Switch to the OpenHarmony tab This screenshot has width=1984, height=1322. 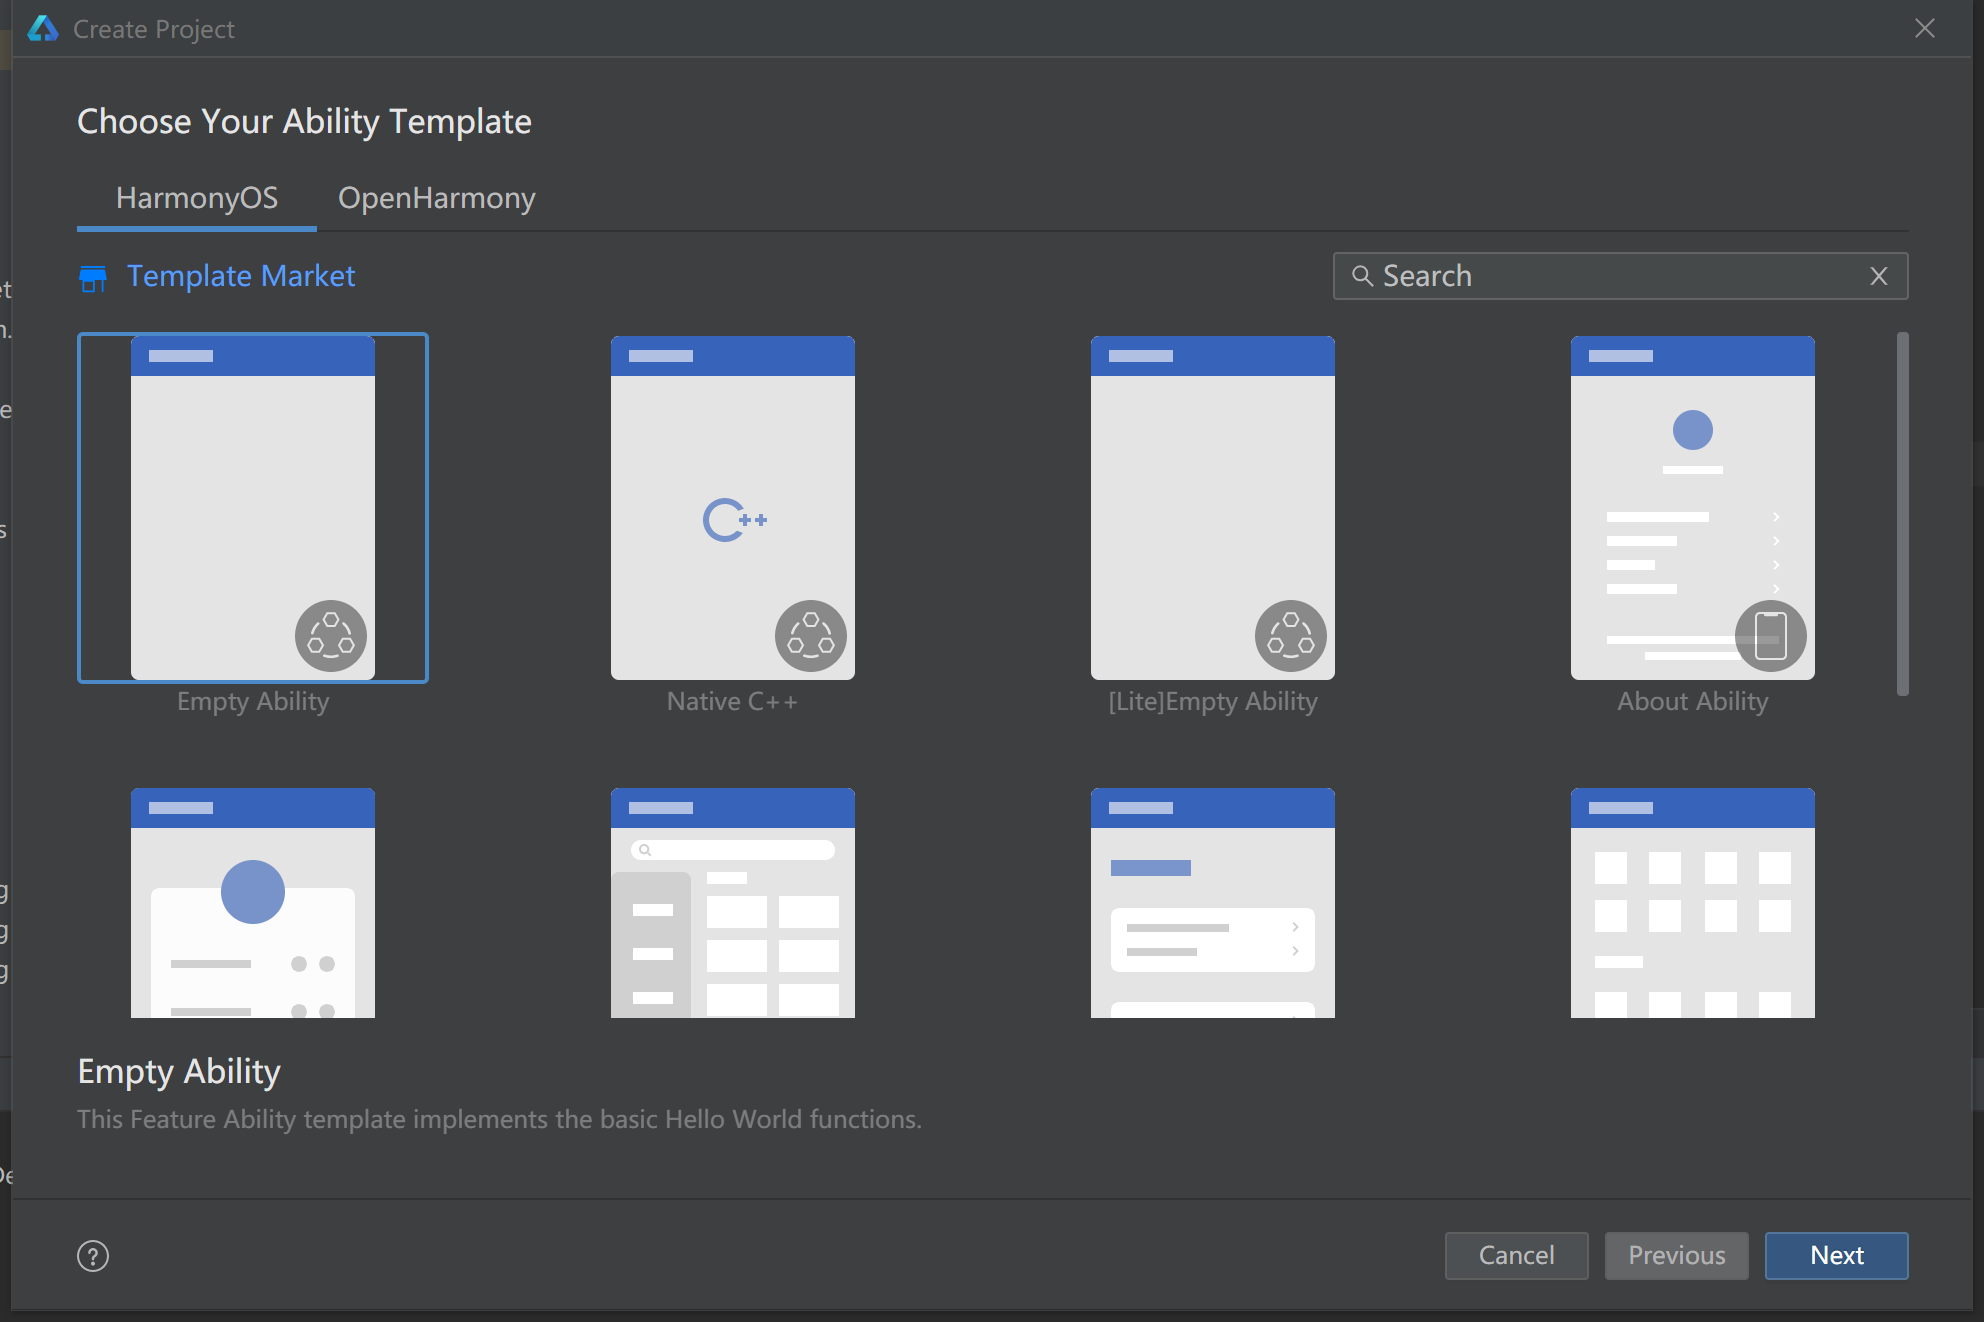point(437,198)
